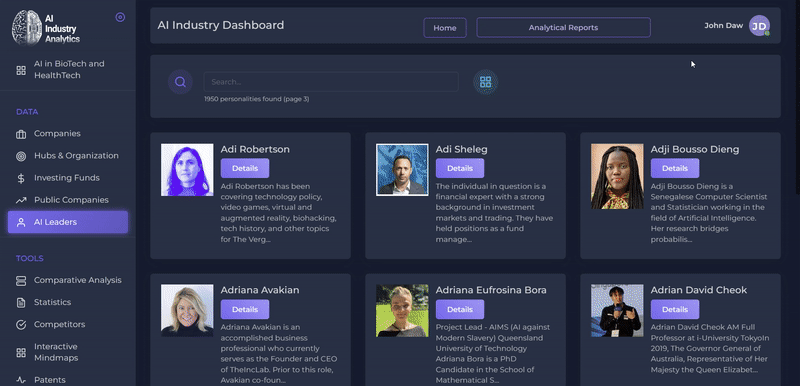800x386 pixels.
Task: Click the Patents pulse icon
Action: 21,380
